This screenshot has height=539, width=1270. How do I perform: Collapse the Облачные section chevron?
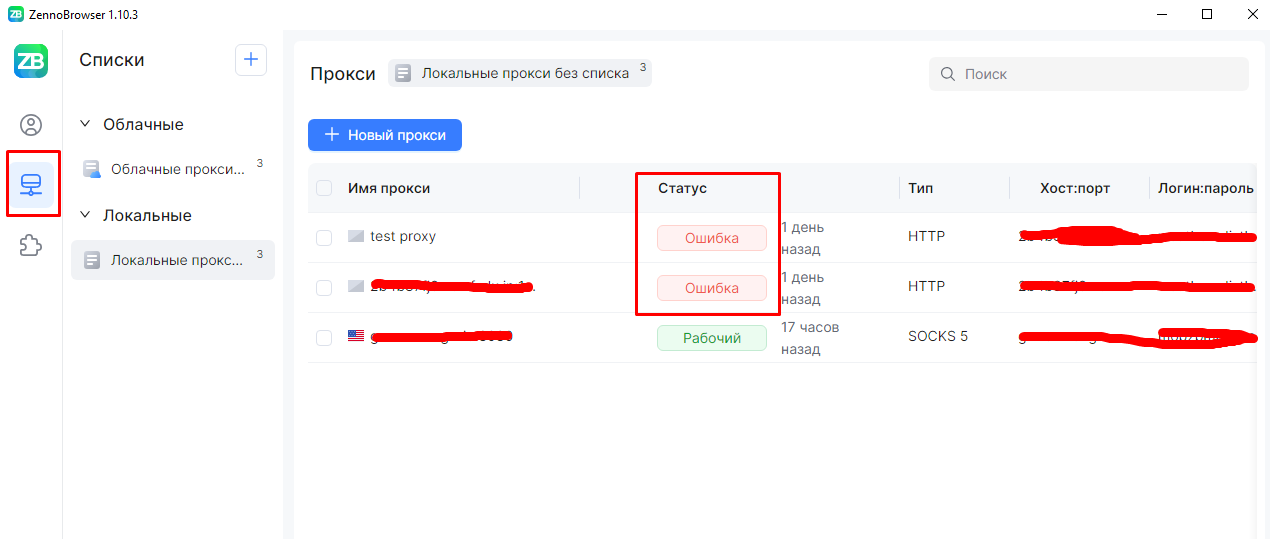pyautogui.click(x=86, y=125)
